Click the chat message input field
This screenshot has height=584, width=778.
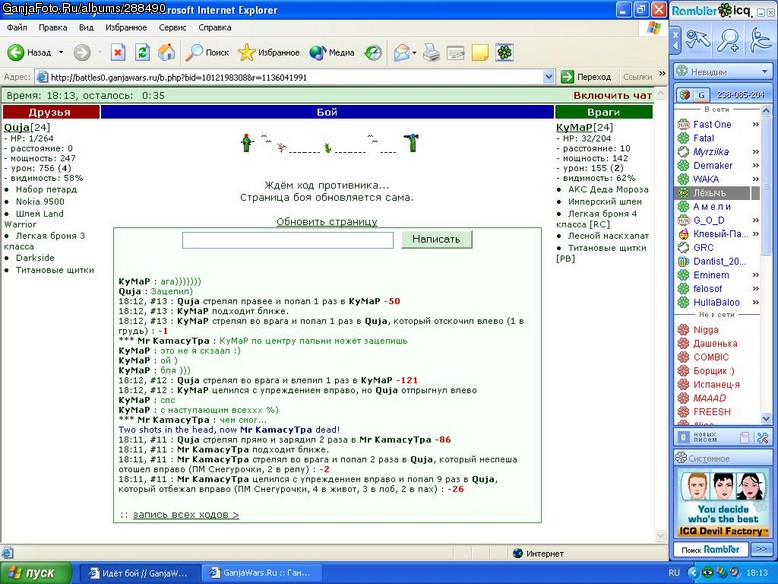[288, 240]
